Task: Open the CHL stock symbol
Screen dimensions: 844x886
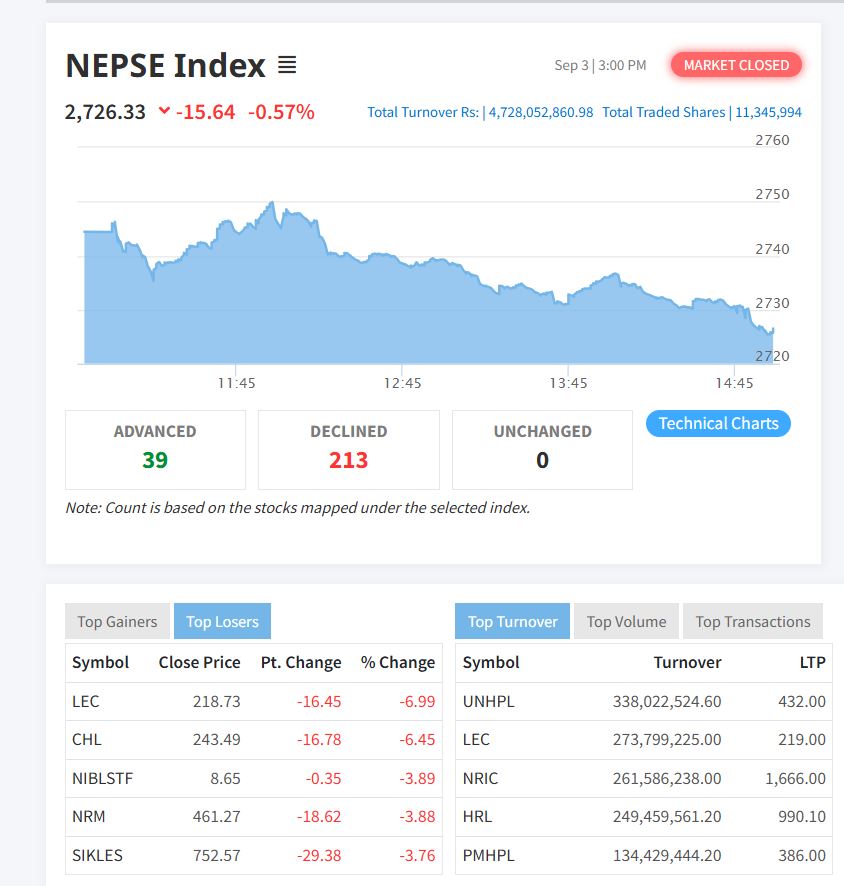Action: pyautogui.click(x=87, y=739)
